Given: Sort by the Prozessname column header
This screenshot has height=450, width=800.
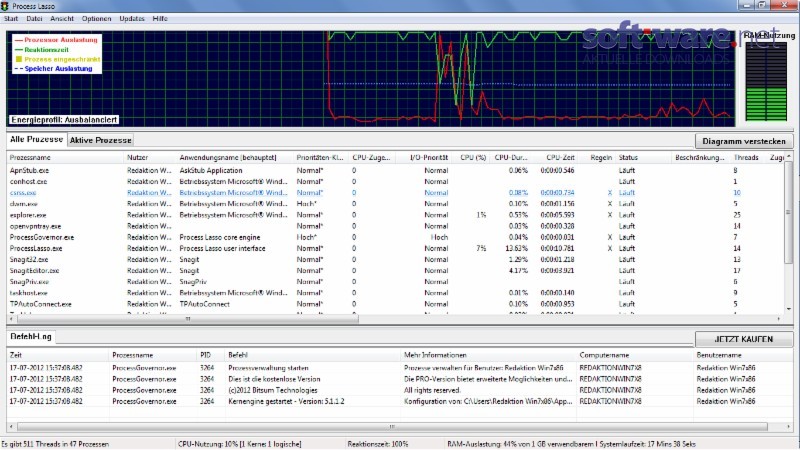Looking at the screenshot, I should 65,158.
